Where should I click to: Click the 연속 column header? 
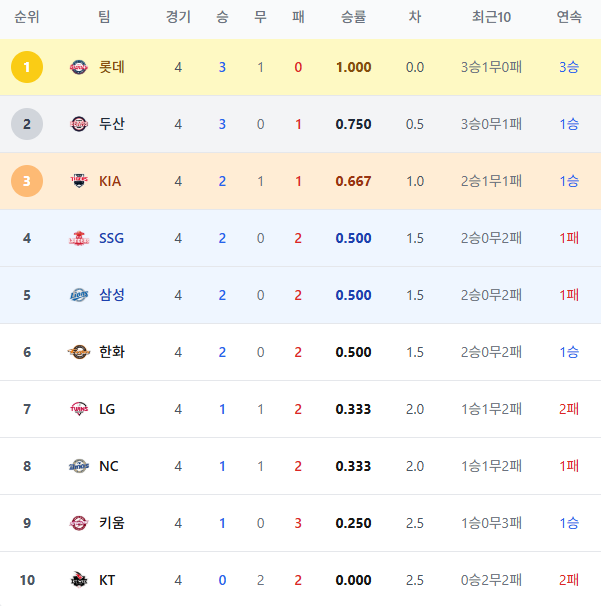coord(569,17)
